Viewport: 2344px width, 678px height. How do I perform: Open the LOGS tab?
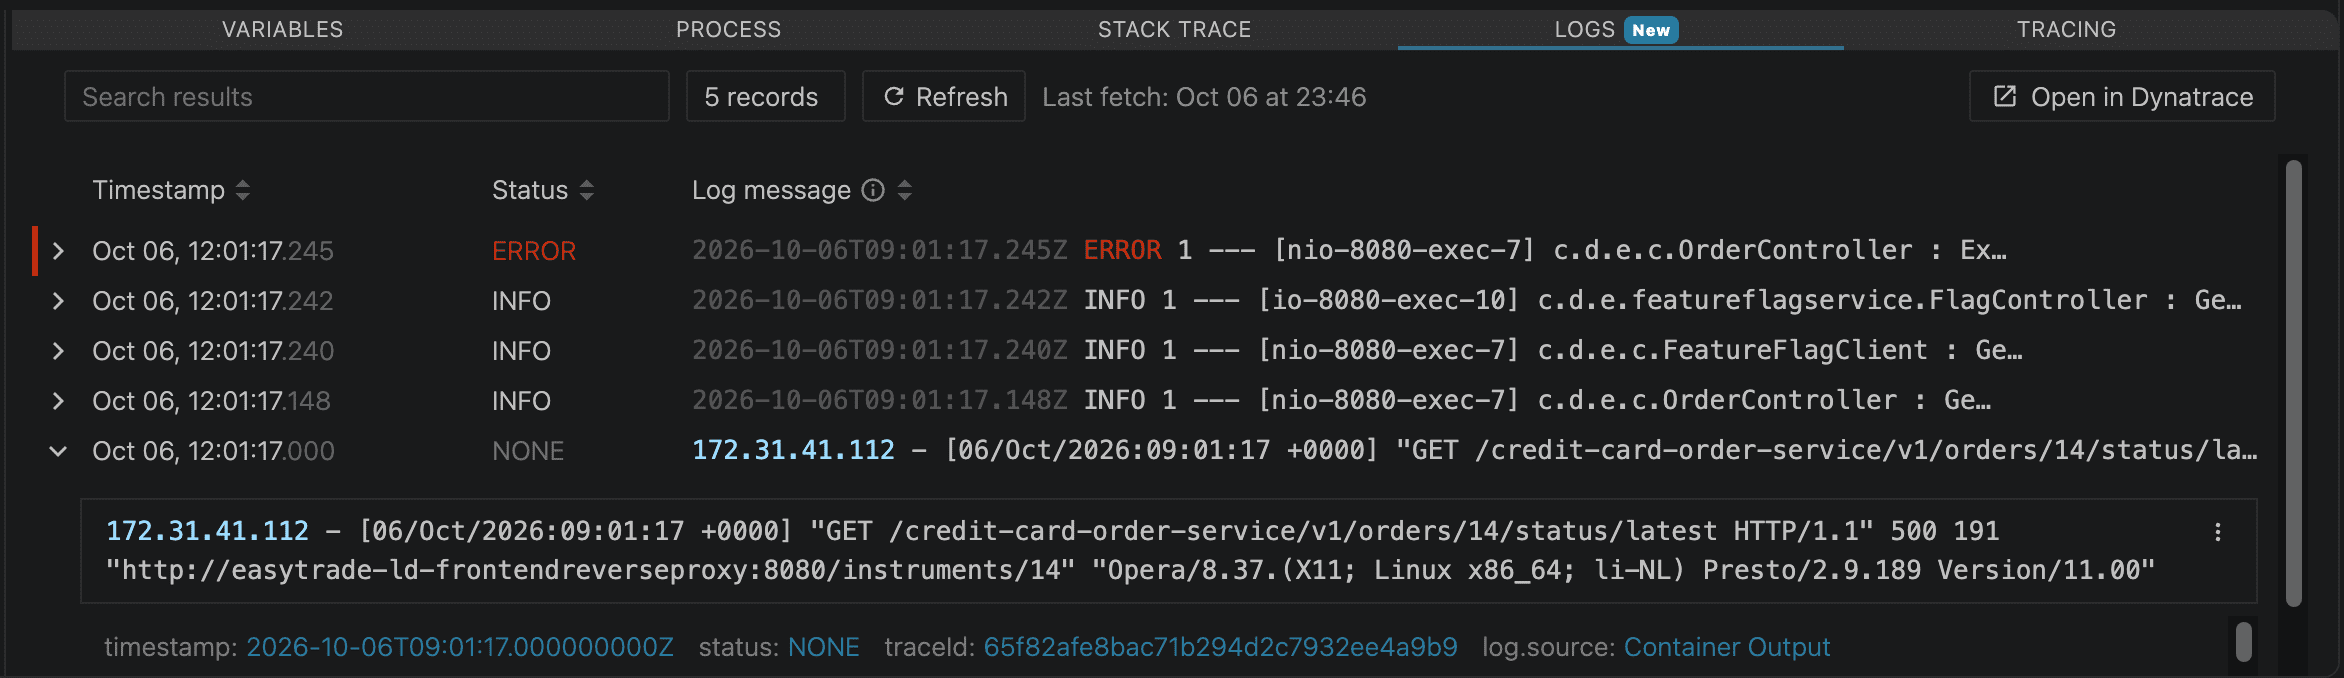click(x=1620, y=30)
